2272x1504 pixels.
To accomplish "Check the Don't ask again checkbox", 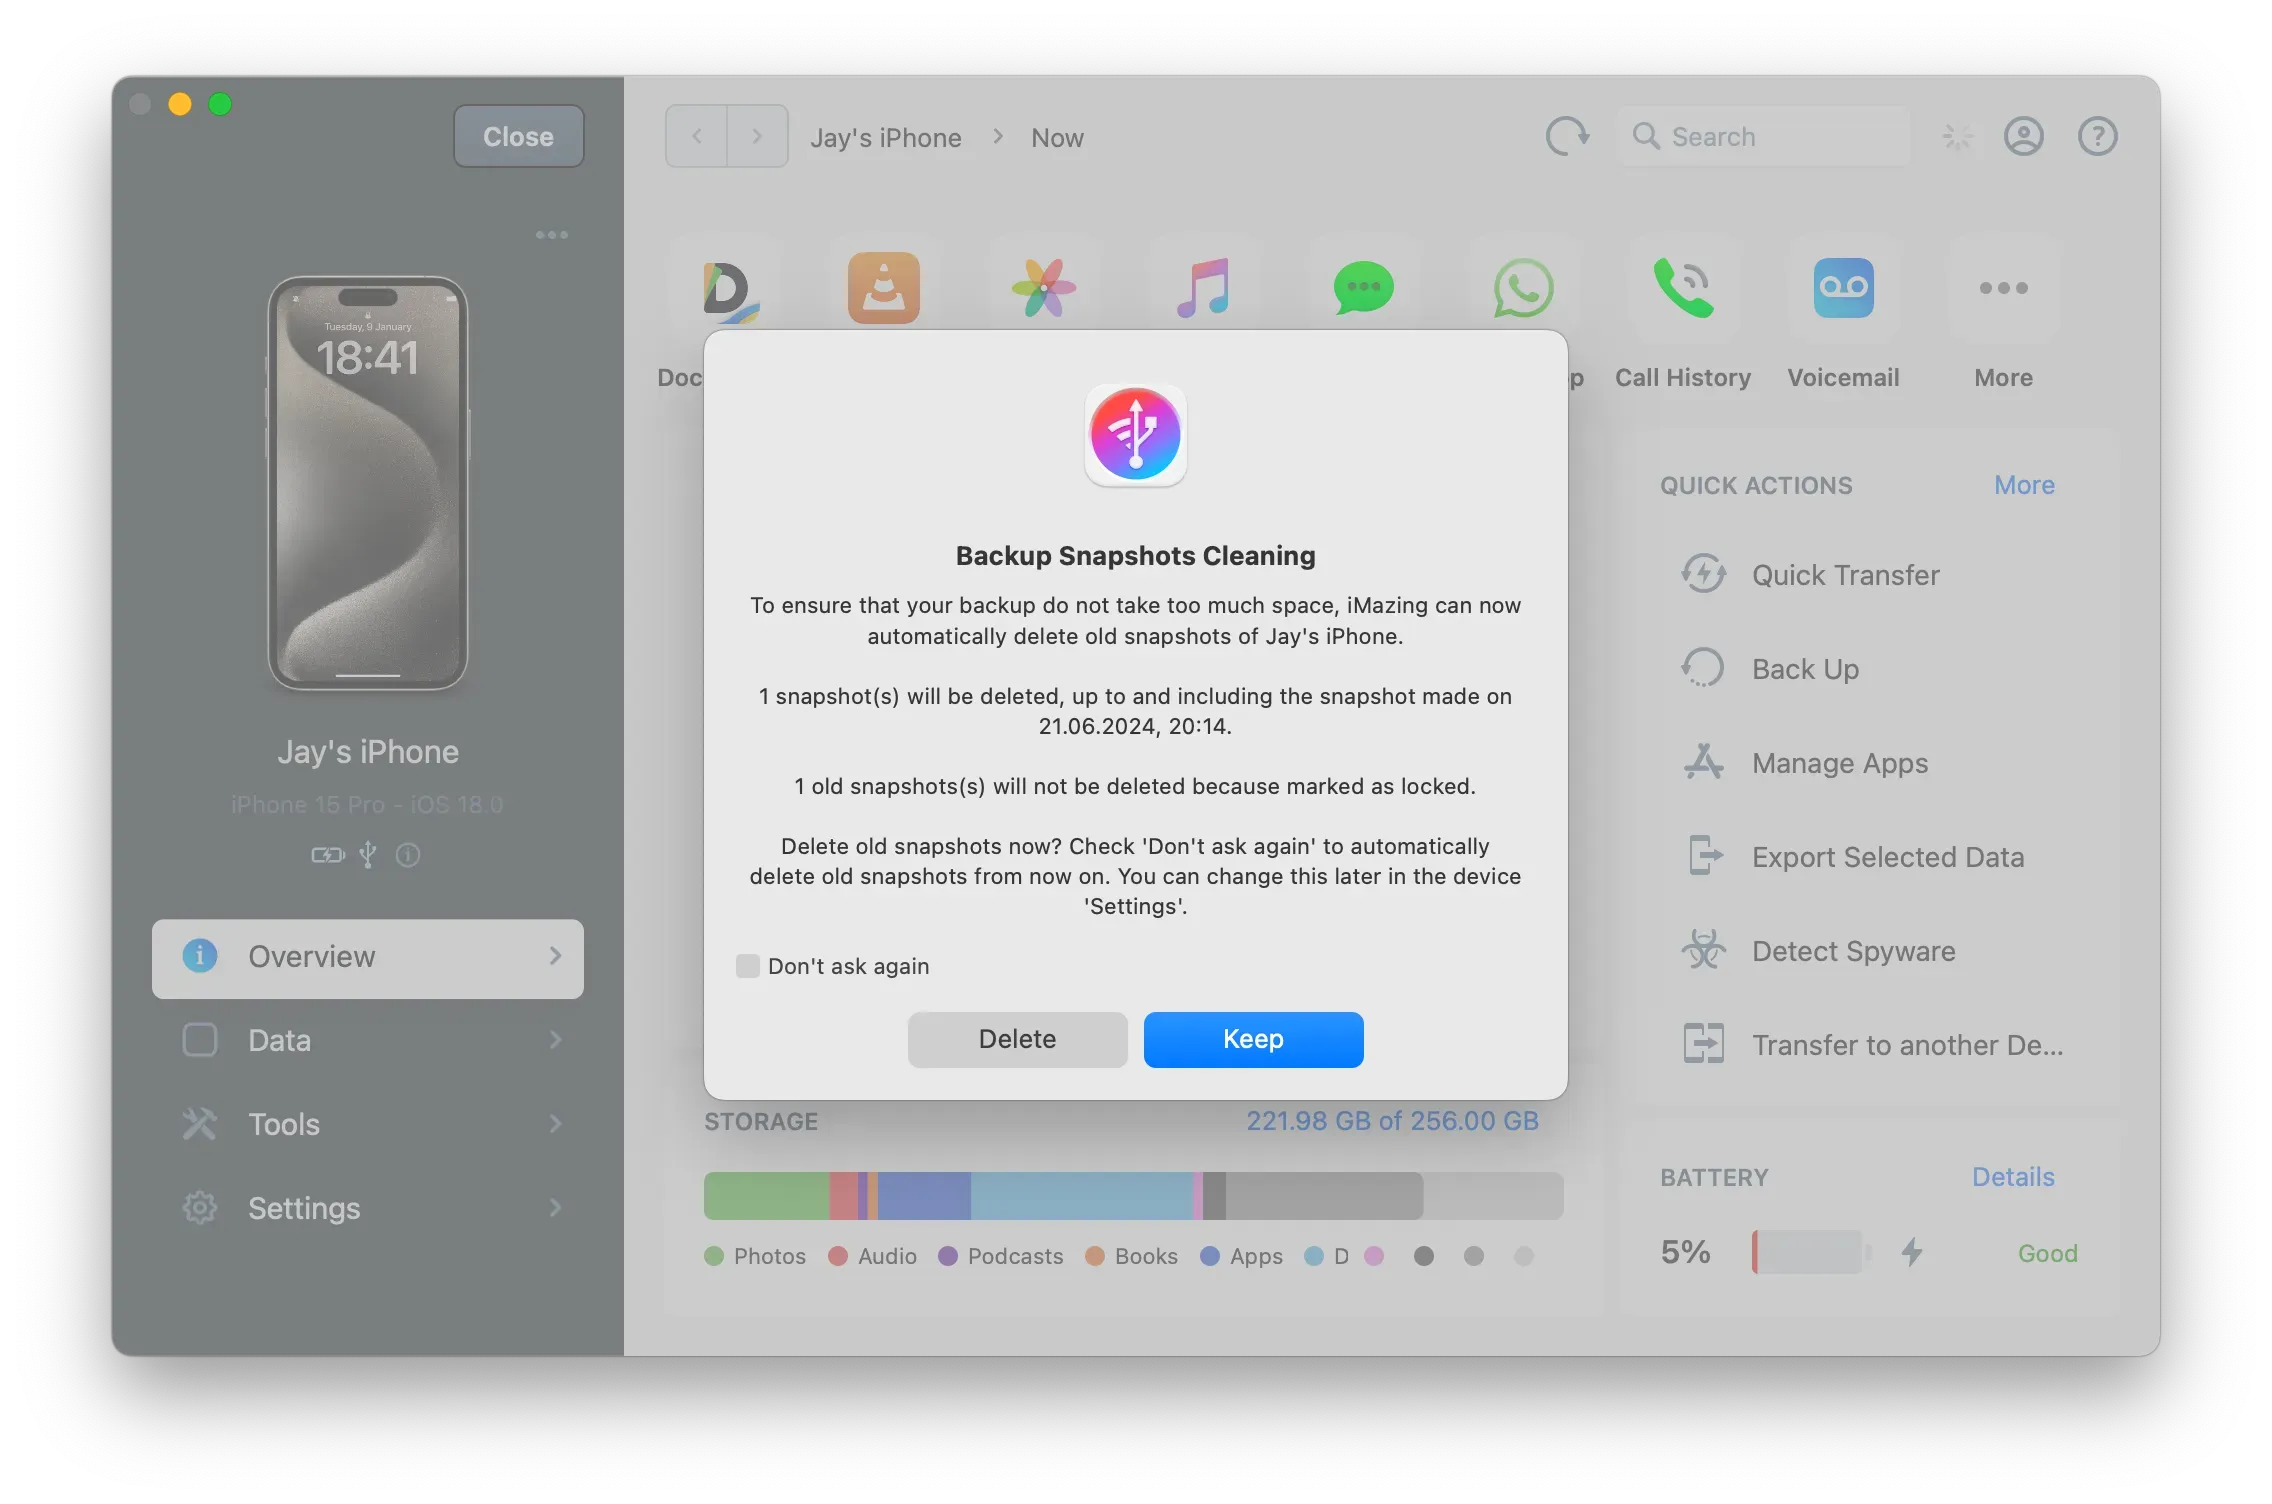I will coord(747,965).
